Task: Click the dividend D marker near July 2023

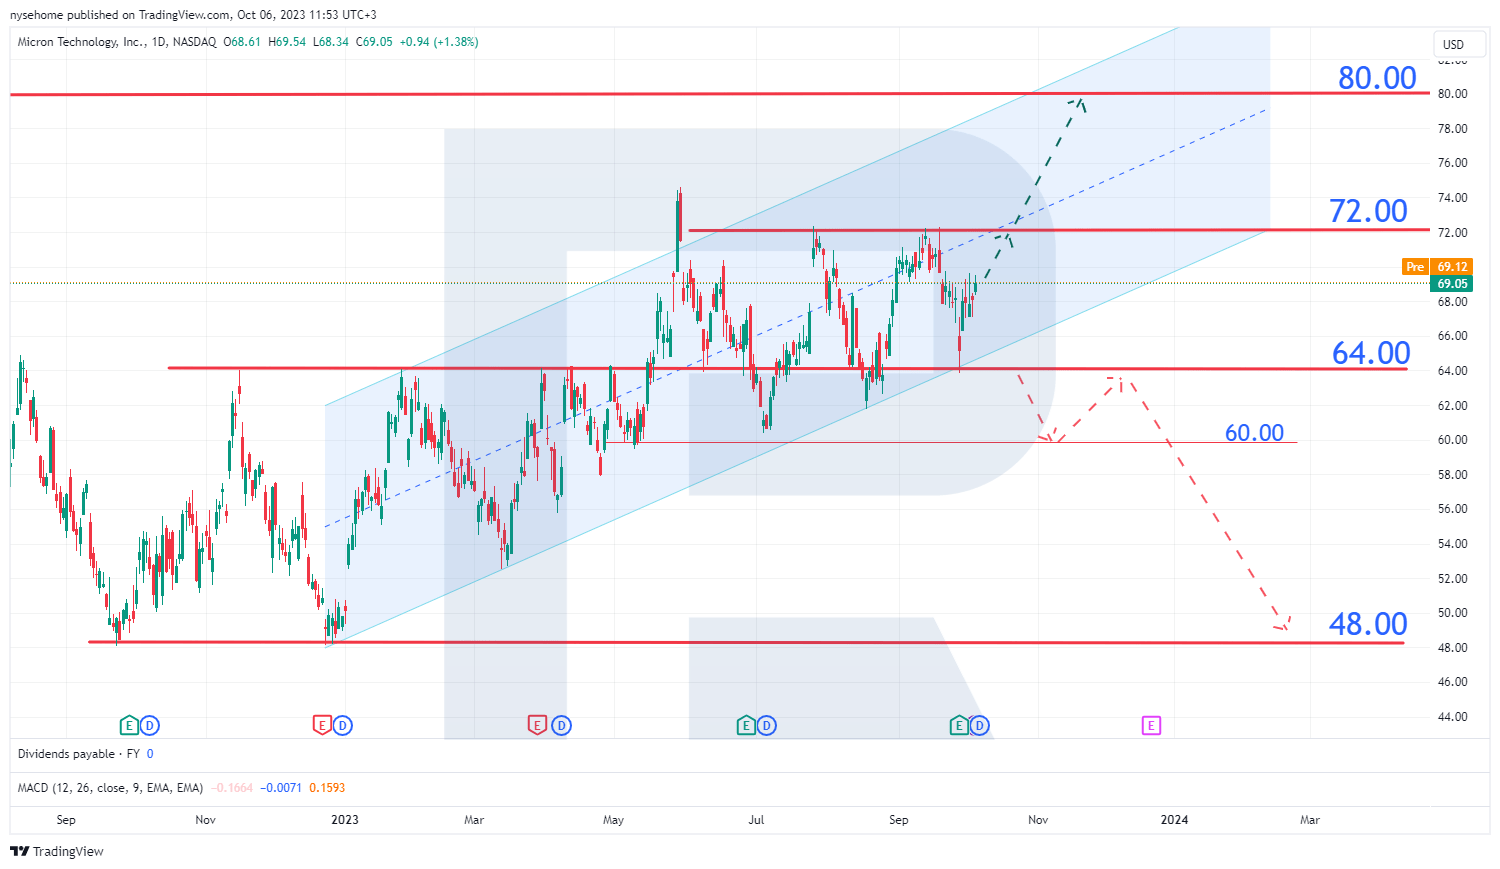Action: pos(767,725)
